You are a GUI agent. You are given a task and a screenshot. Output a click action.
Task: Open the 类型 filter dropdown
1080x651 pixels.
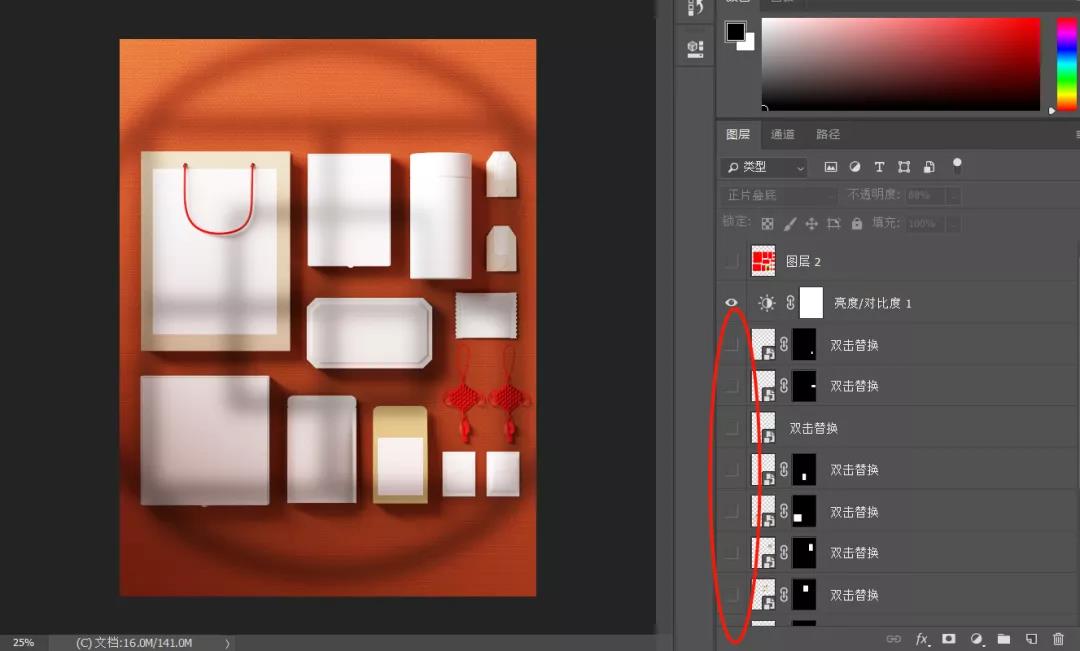point(765,167)
